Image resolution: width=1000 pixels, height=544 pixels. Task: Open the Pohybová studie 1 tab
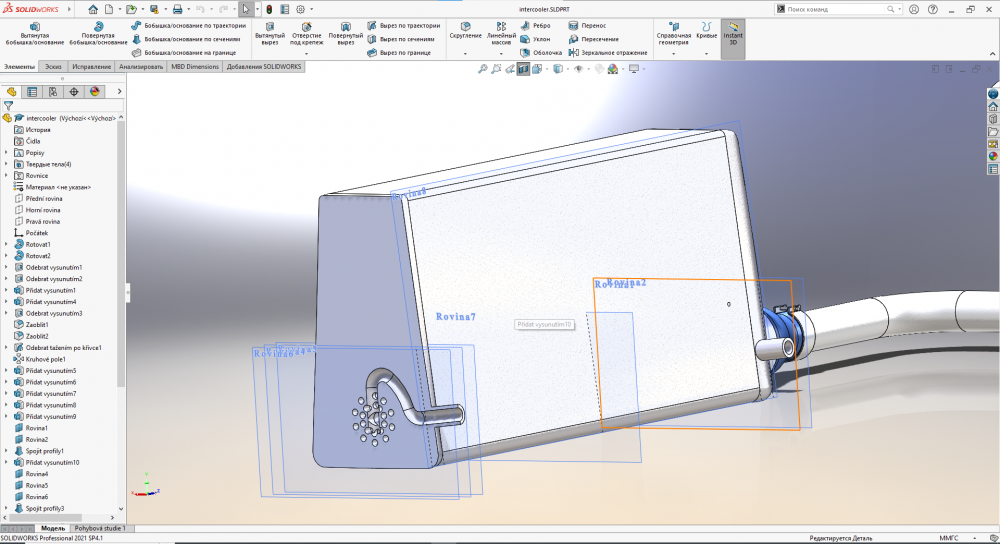tap(102, 528)
